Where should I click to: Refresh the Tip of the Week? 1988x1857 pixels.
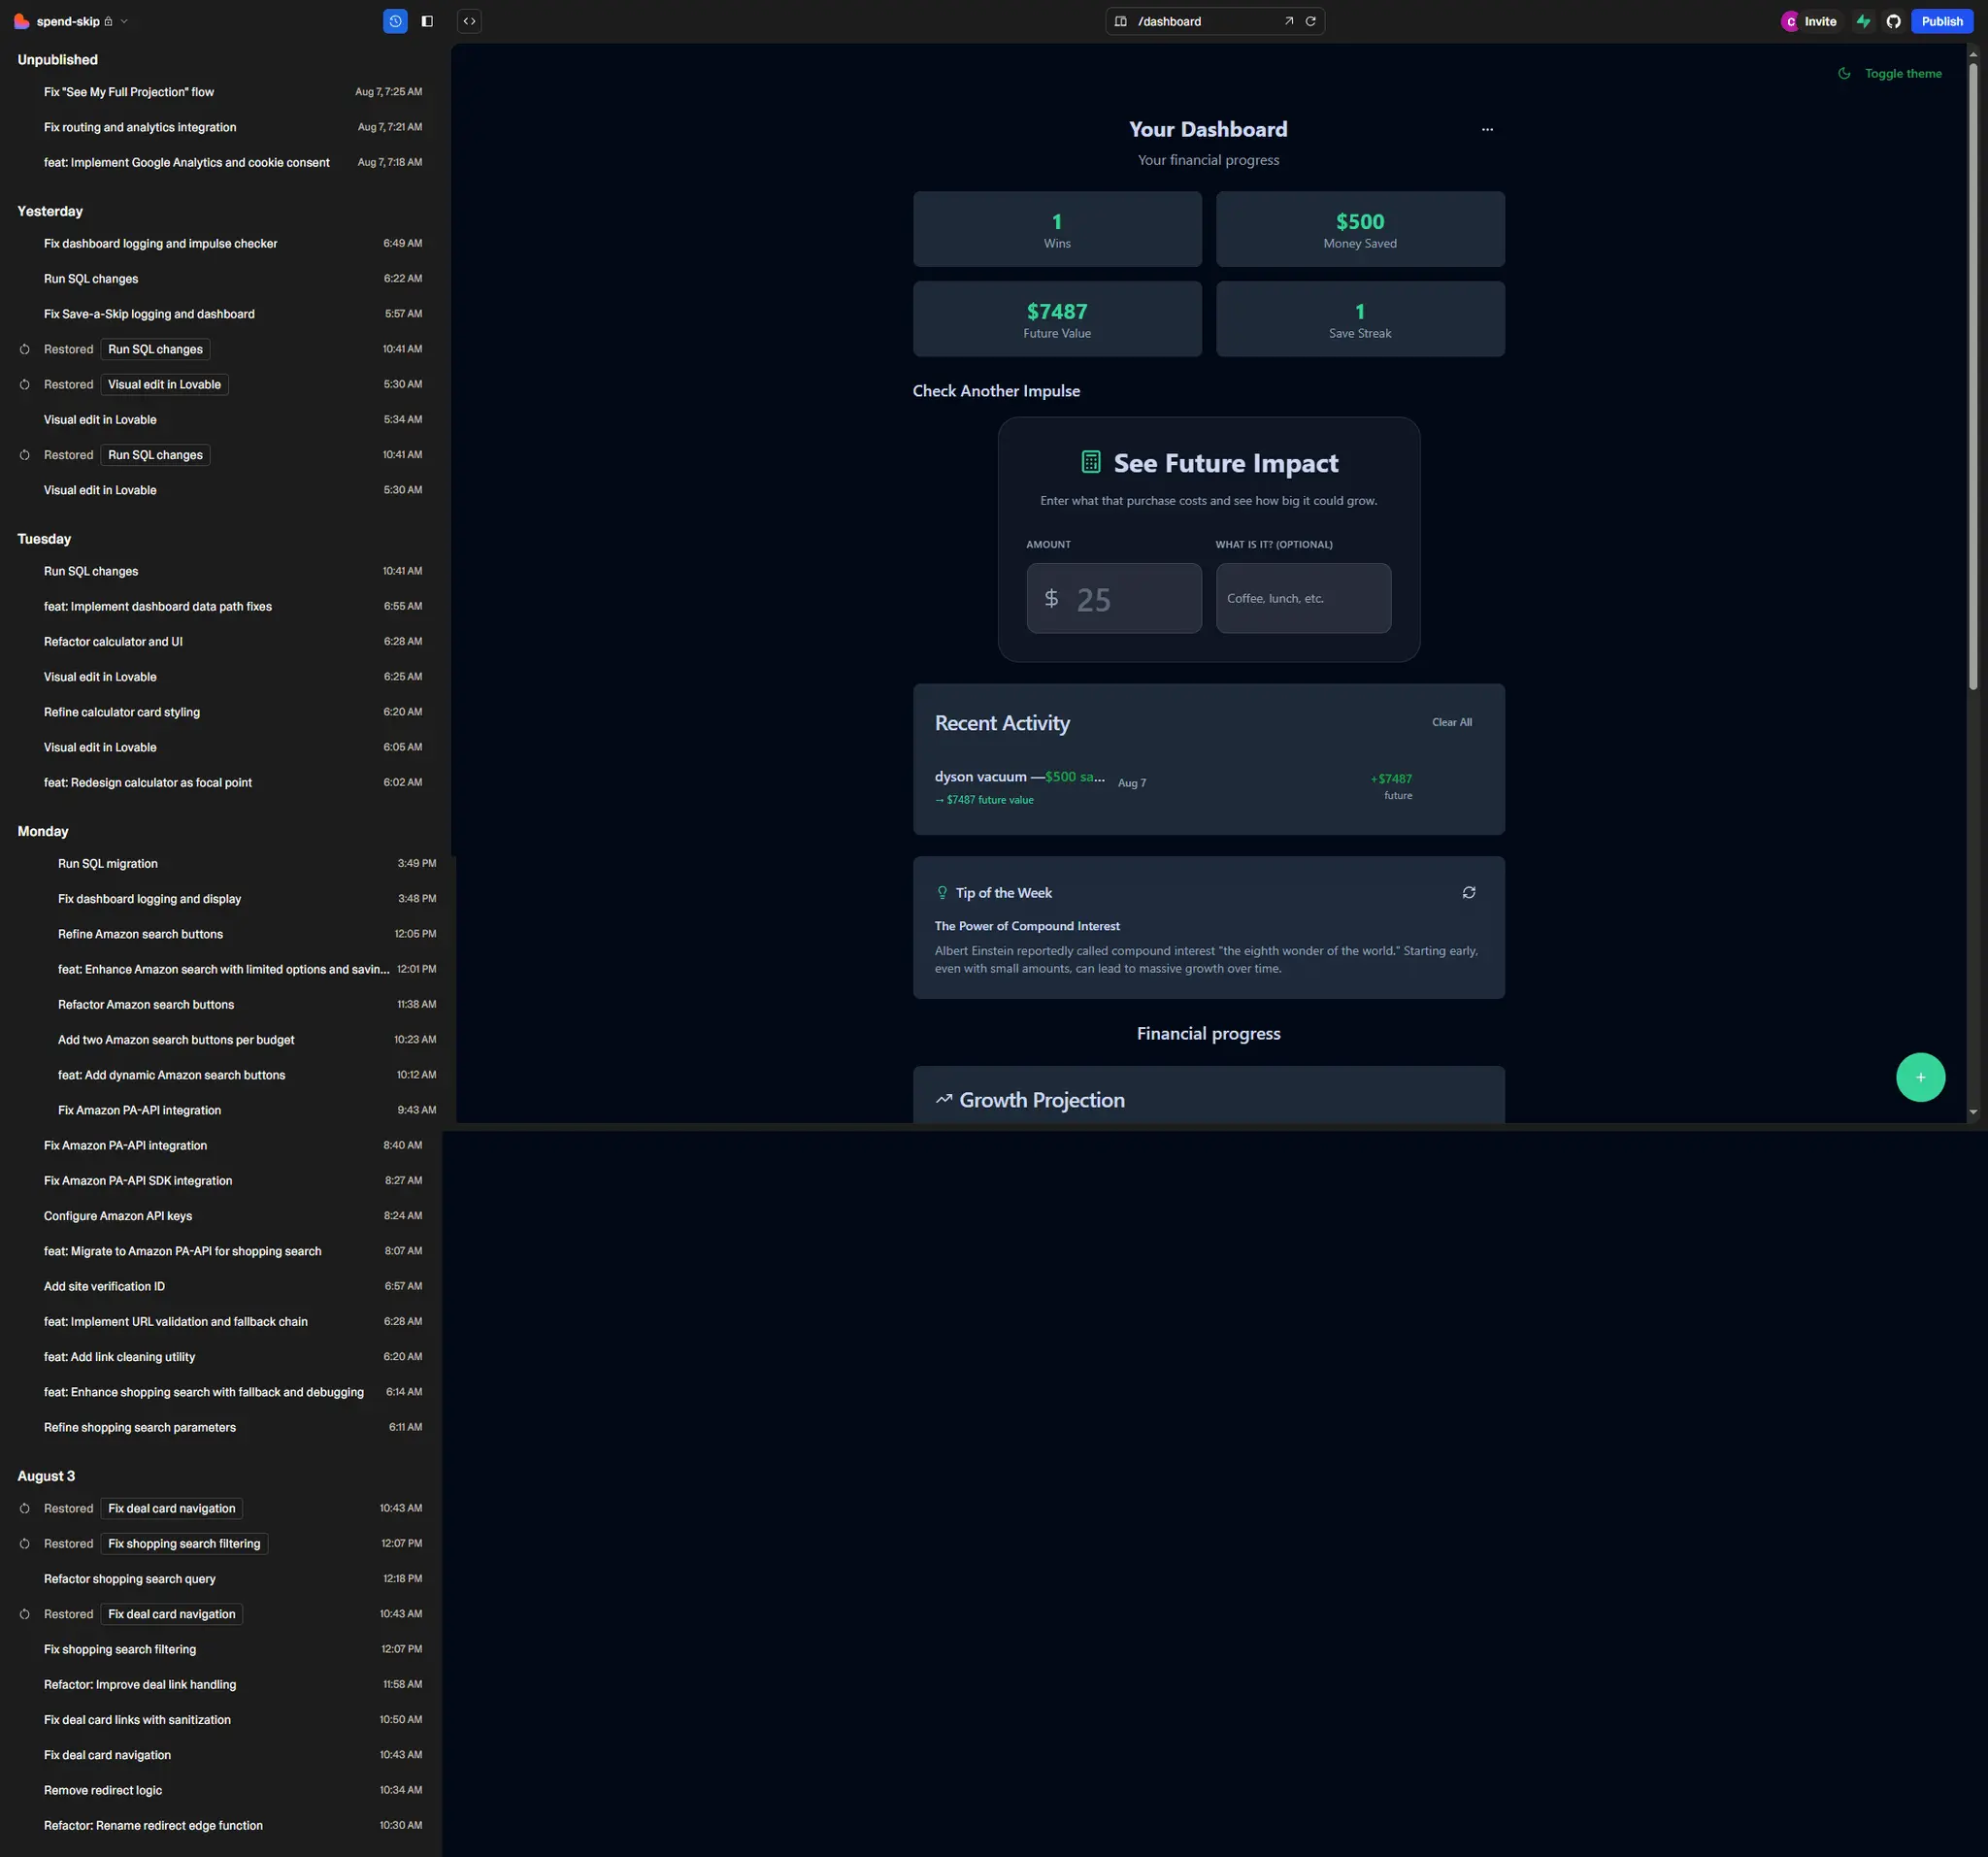point(1469,892)
